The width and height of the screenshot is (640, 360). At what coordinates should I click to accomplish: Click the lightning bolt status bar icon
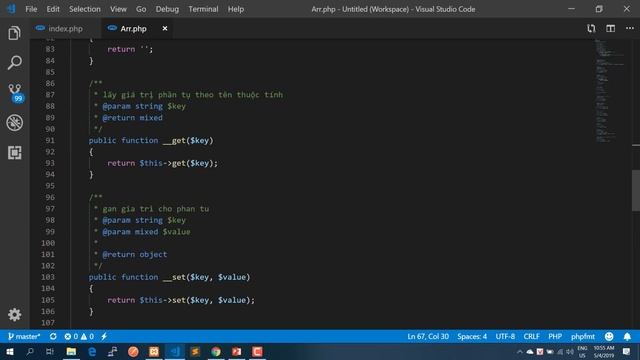(x=104, y=336)
